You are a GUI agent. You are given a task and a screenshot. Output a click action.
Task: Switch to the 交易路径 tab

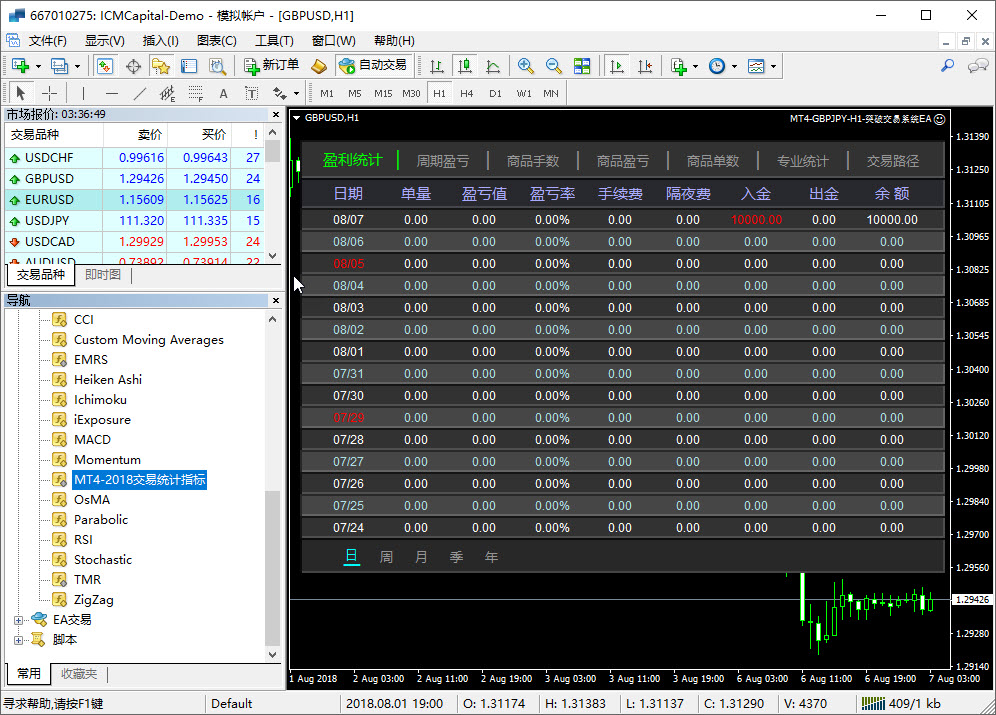pyautogui.click(x=892, y=161)
